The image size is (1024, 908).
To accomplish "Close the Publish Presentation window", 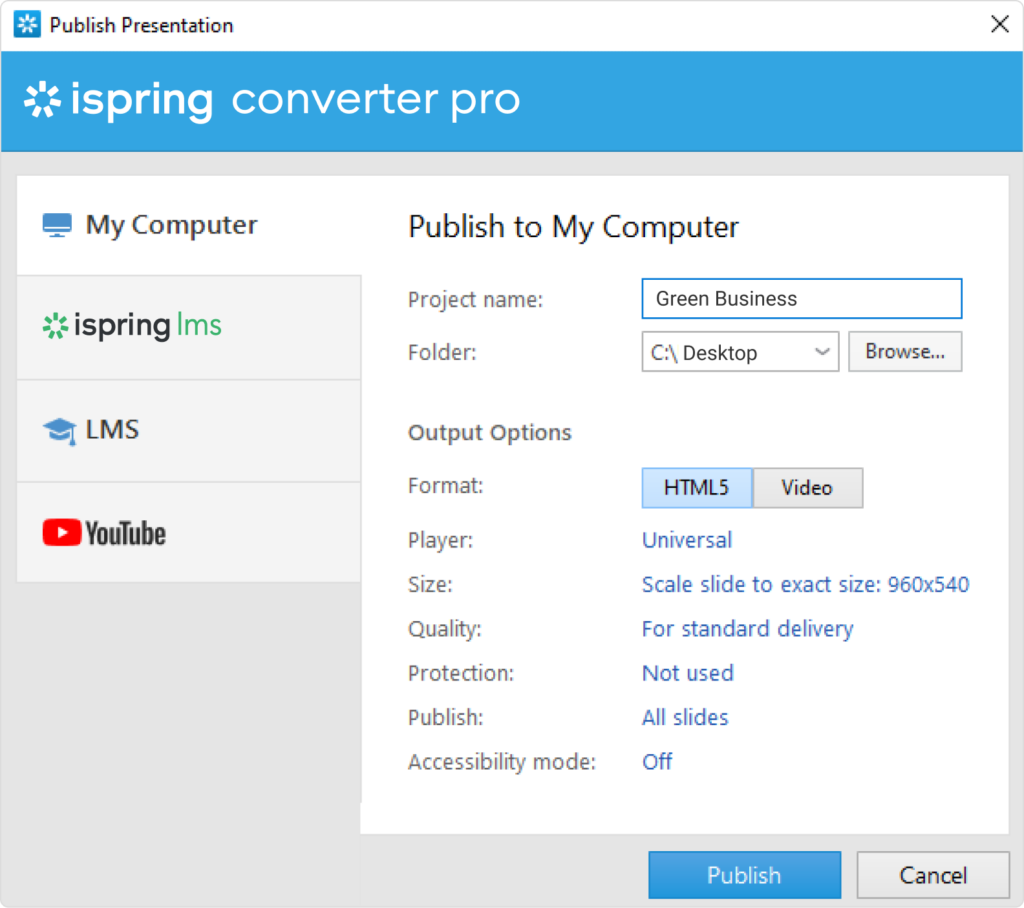I will (x=999, y=24).
